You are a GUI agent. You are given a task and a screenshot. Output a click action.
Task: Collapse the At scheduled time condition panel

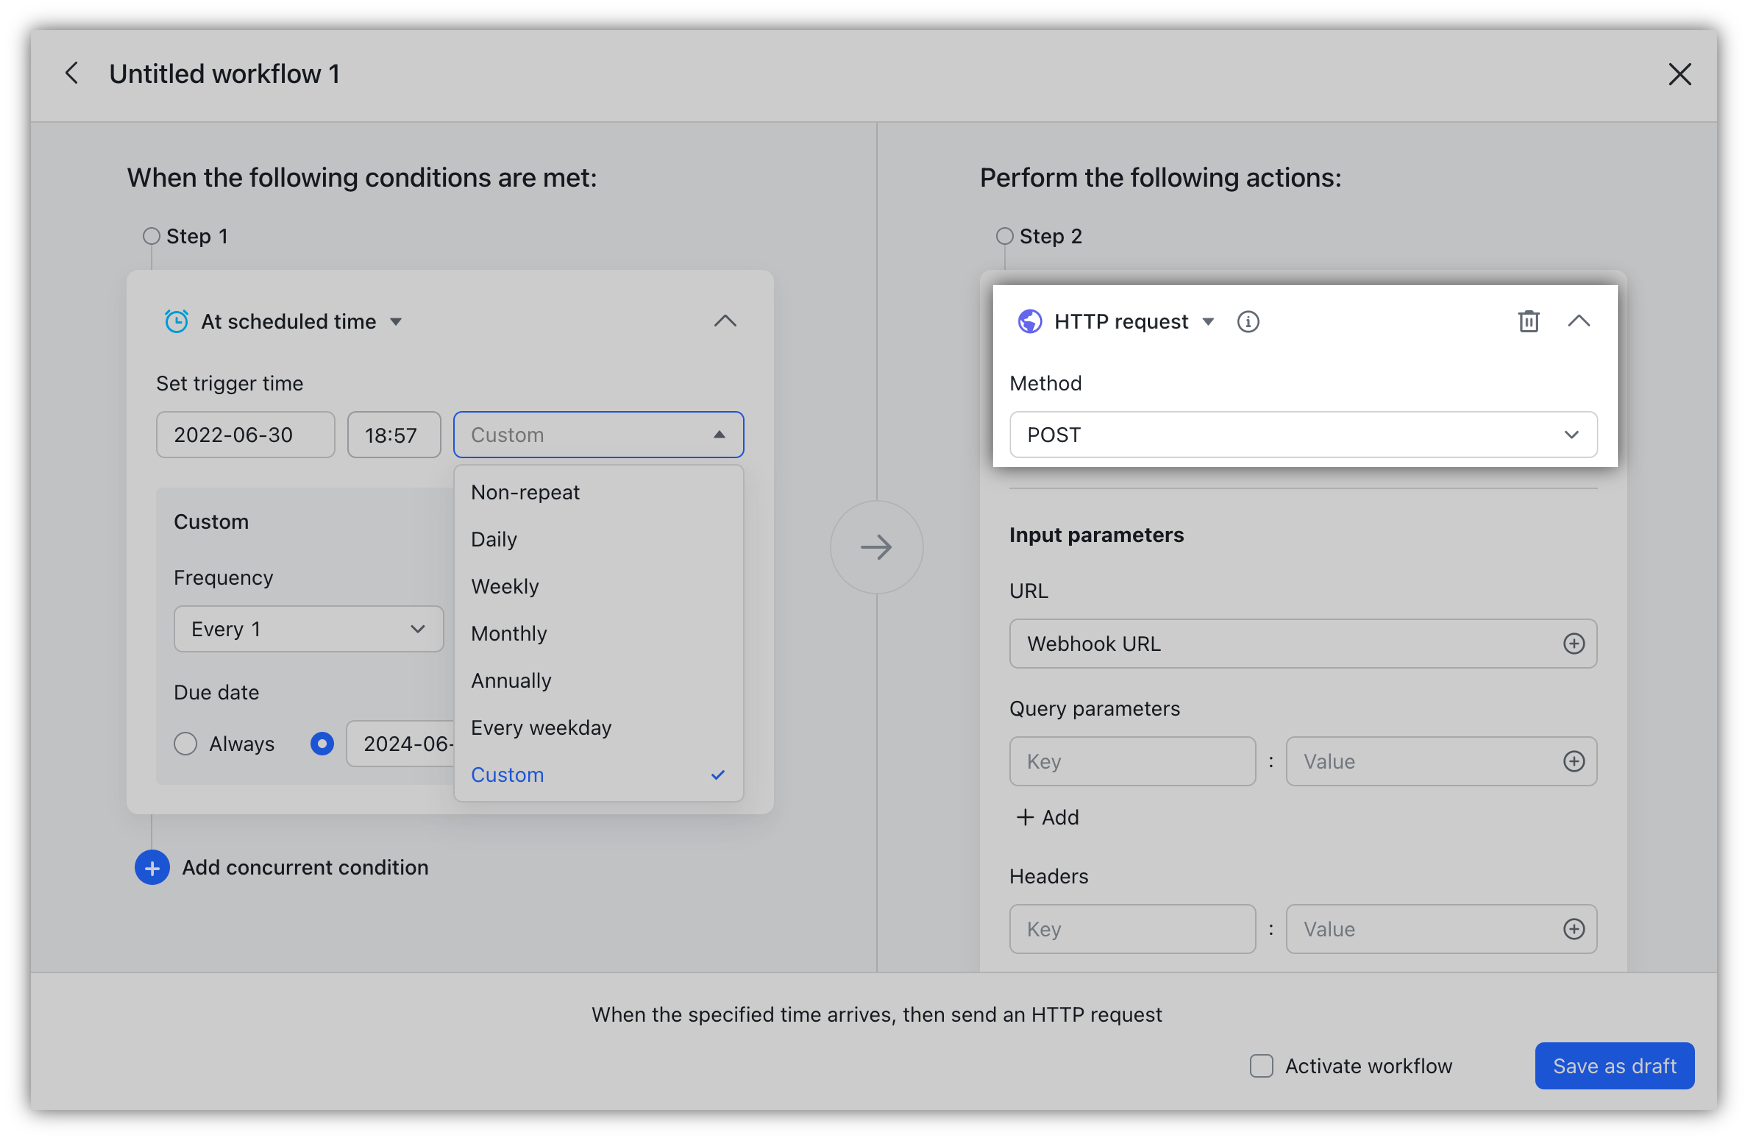click(725, 321)
